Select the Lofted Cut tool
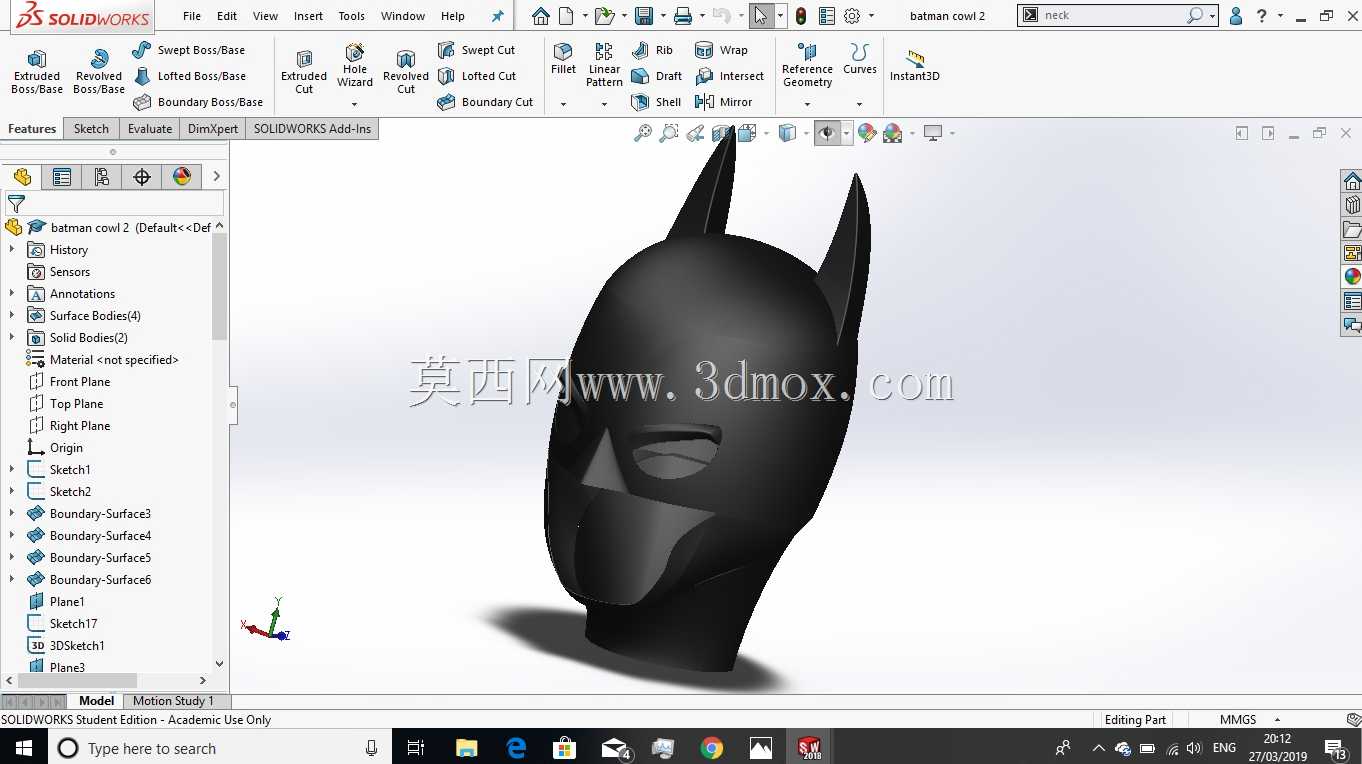 tap(477, 76)
